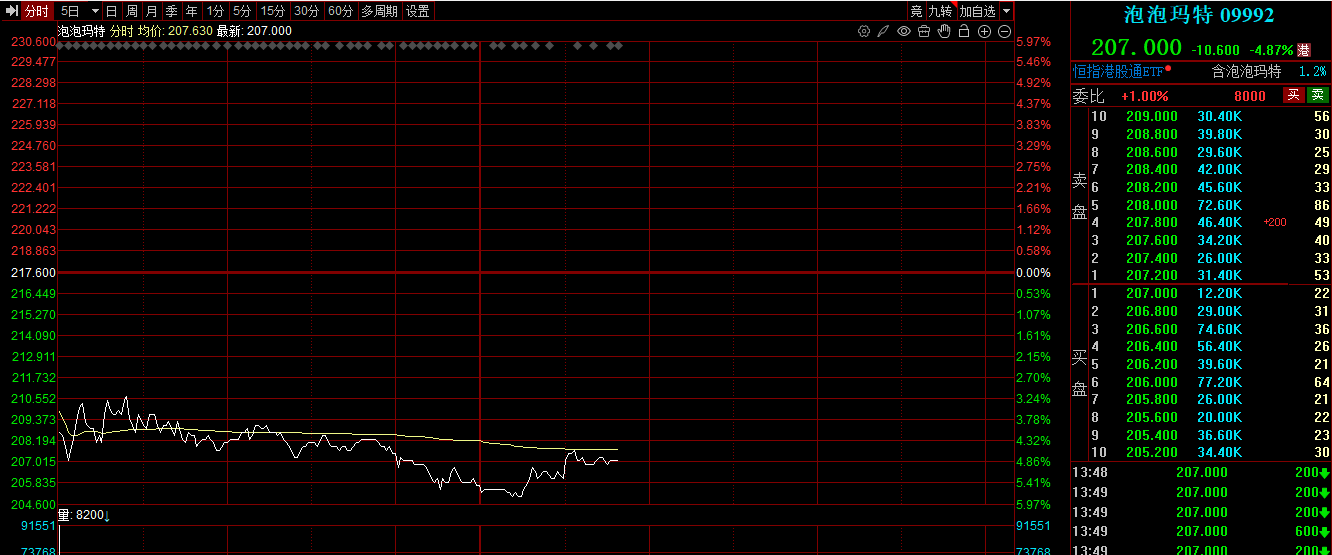Image resolution: width=1332 pixels, height=555 pixels.
Task: Click the 港 market badge icon
Action: click(x=1304, y=49)
